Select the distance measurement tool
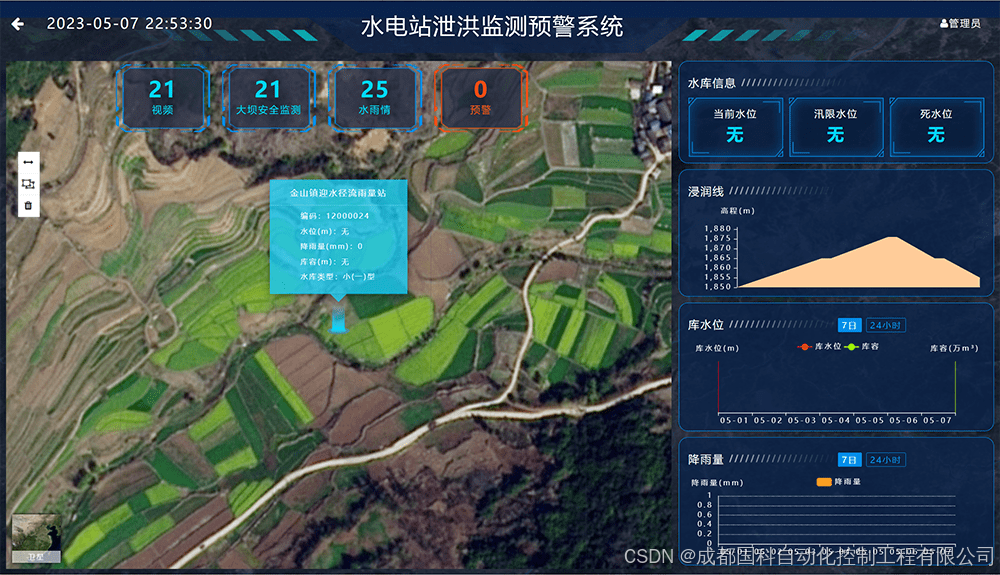Image resolution: width=1000 pixels, height=575 pixels. [x=28, y=163]
